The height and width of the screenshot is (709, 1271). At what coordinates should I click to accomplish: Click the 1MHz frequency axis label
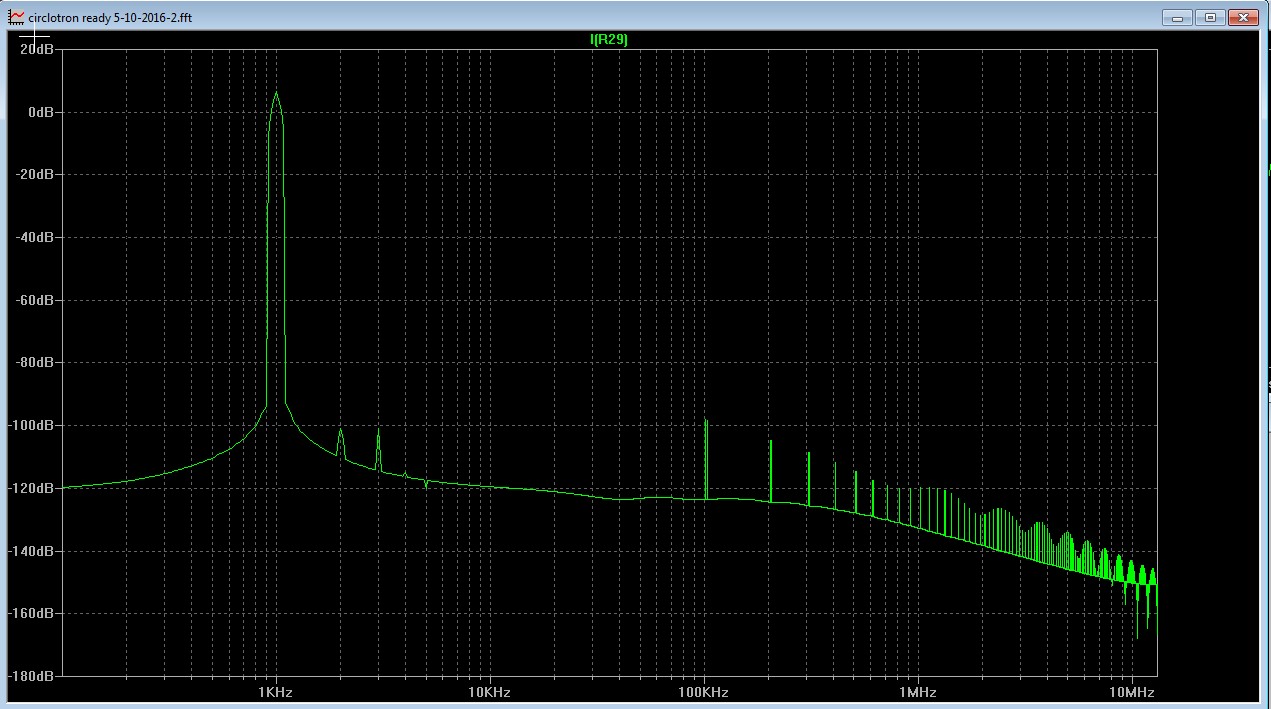coord(918,692)
